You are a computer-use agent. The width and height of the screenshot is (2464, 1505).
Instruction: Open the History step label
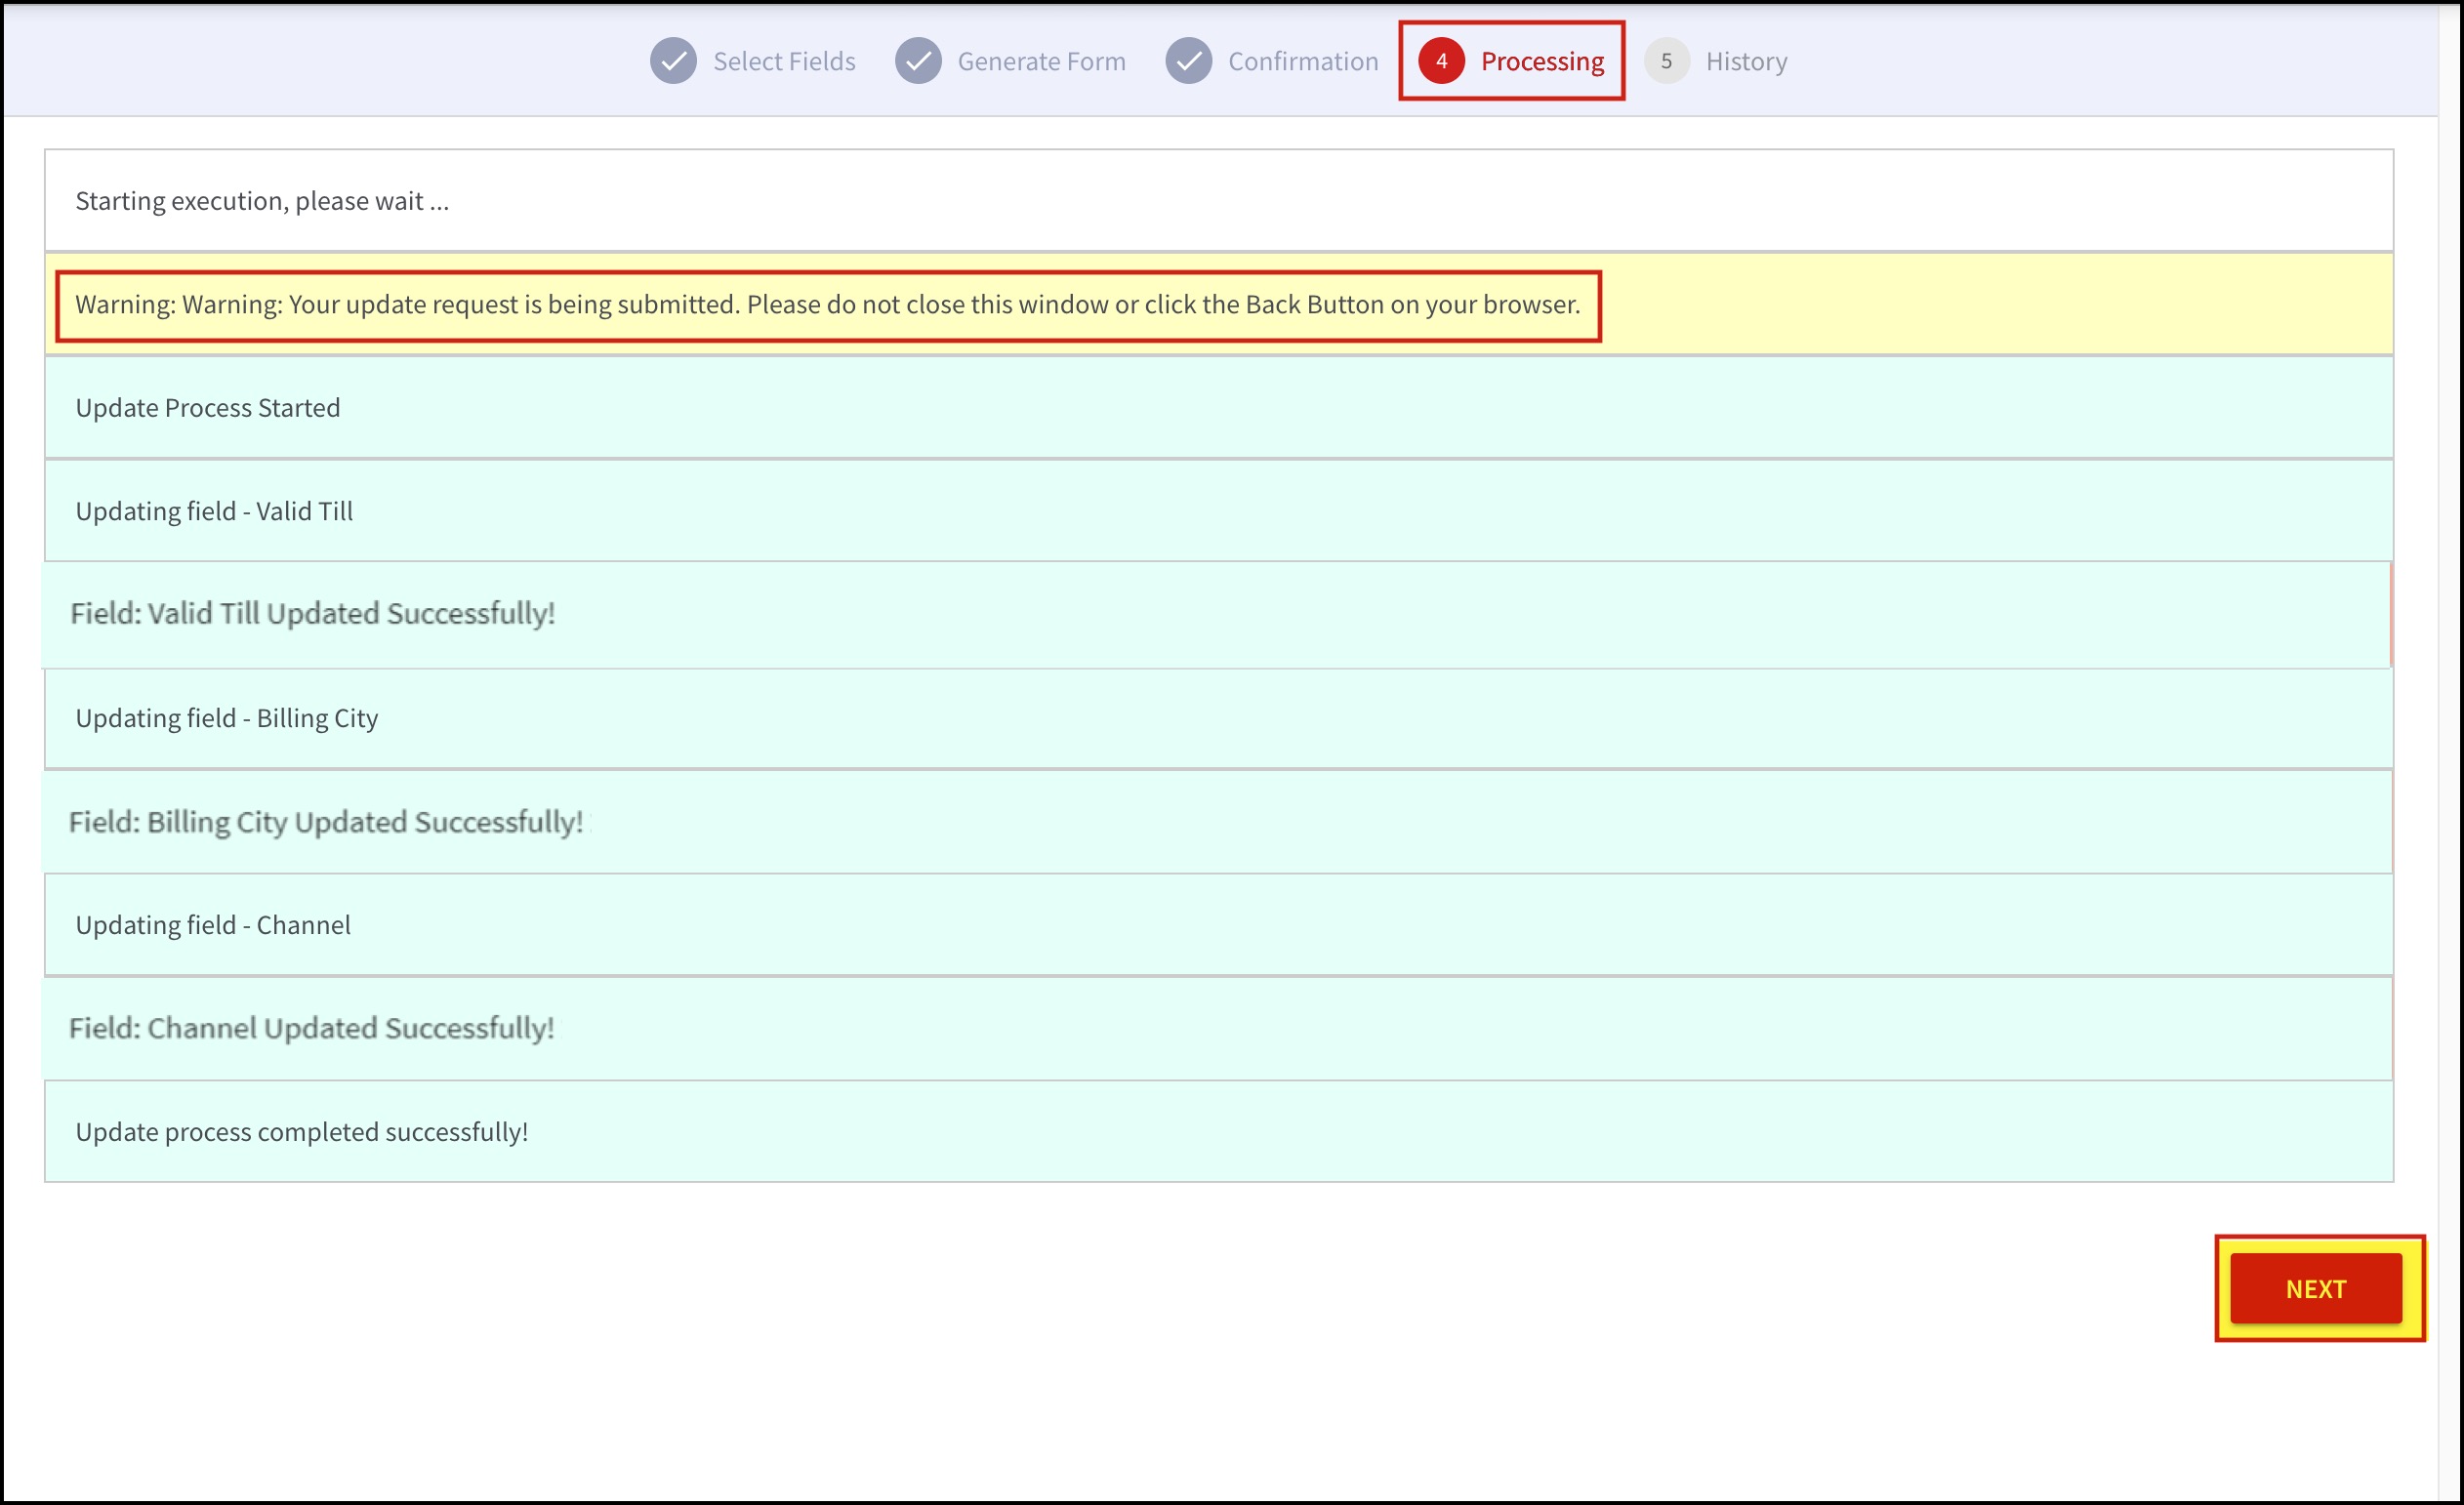(x=1746, y=62)
